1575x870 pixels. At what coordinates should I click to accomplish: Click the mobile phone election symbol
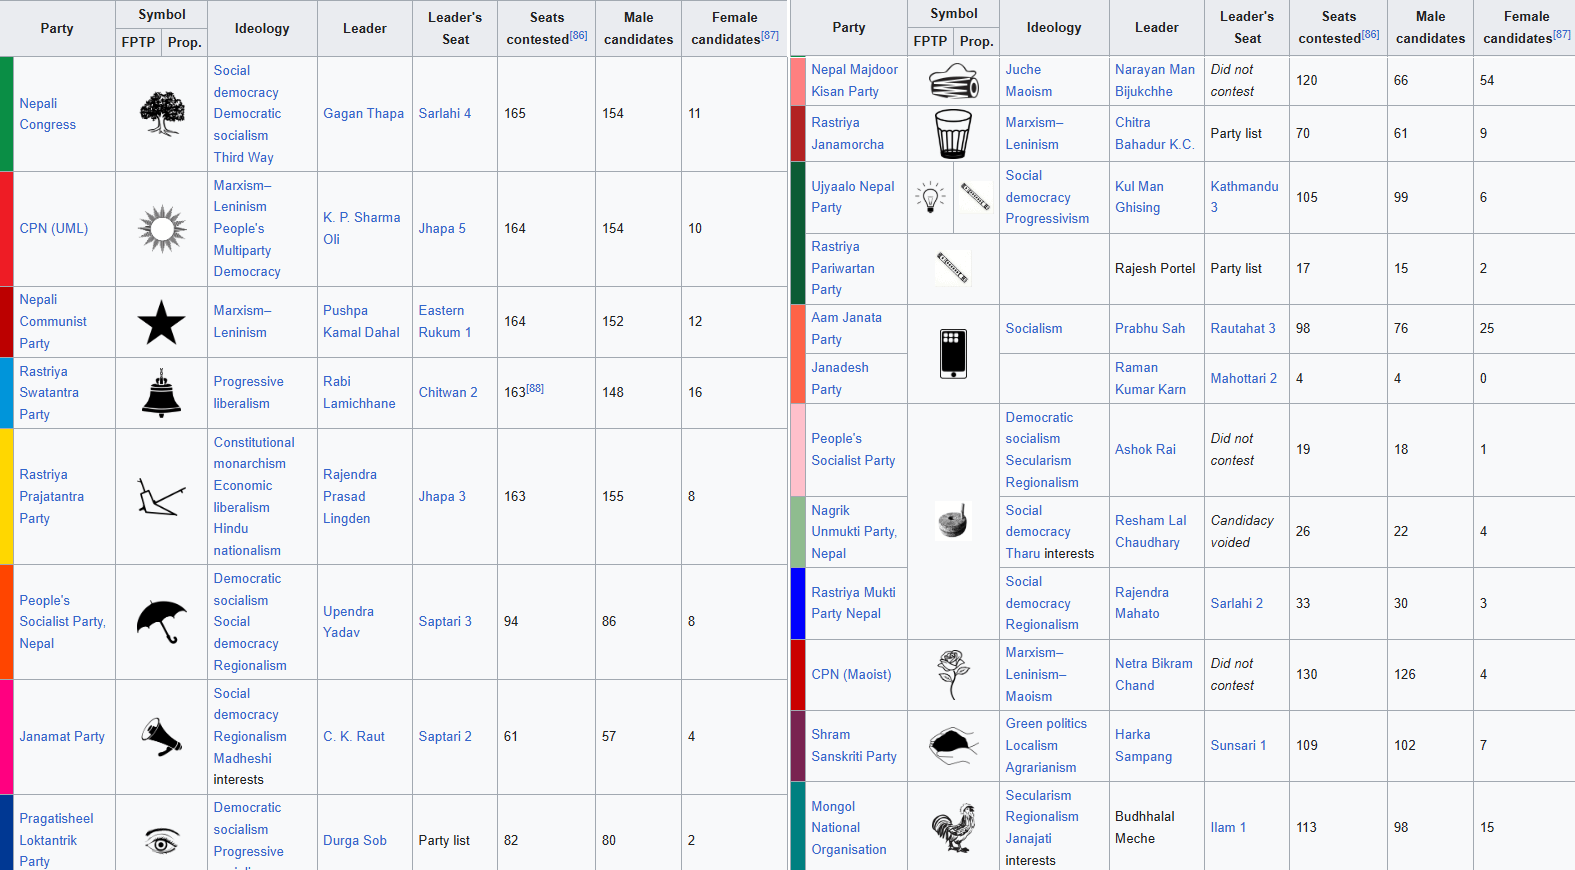[953, 354]
